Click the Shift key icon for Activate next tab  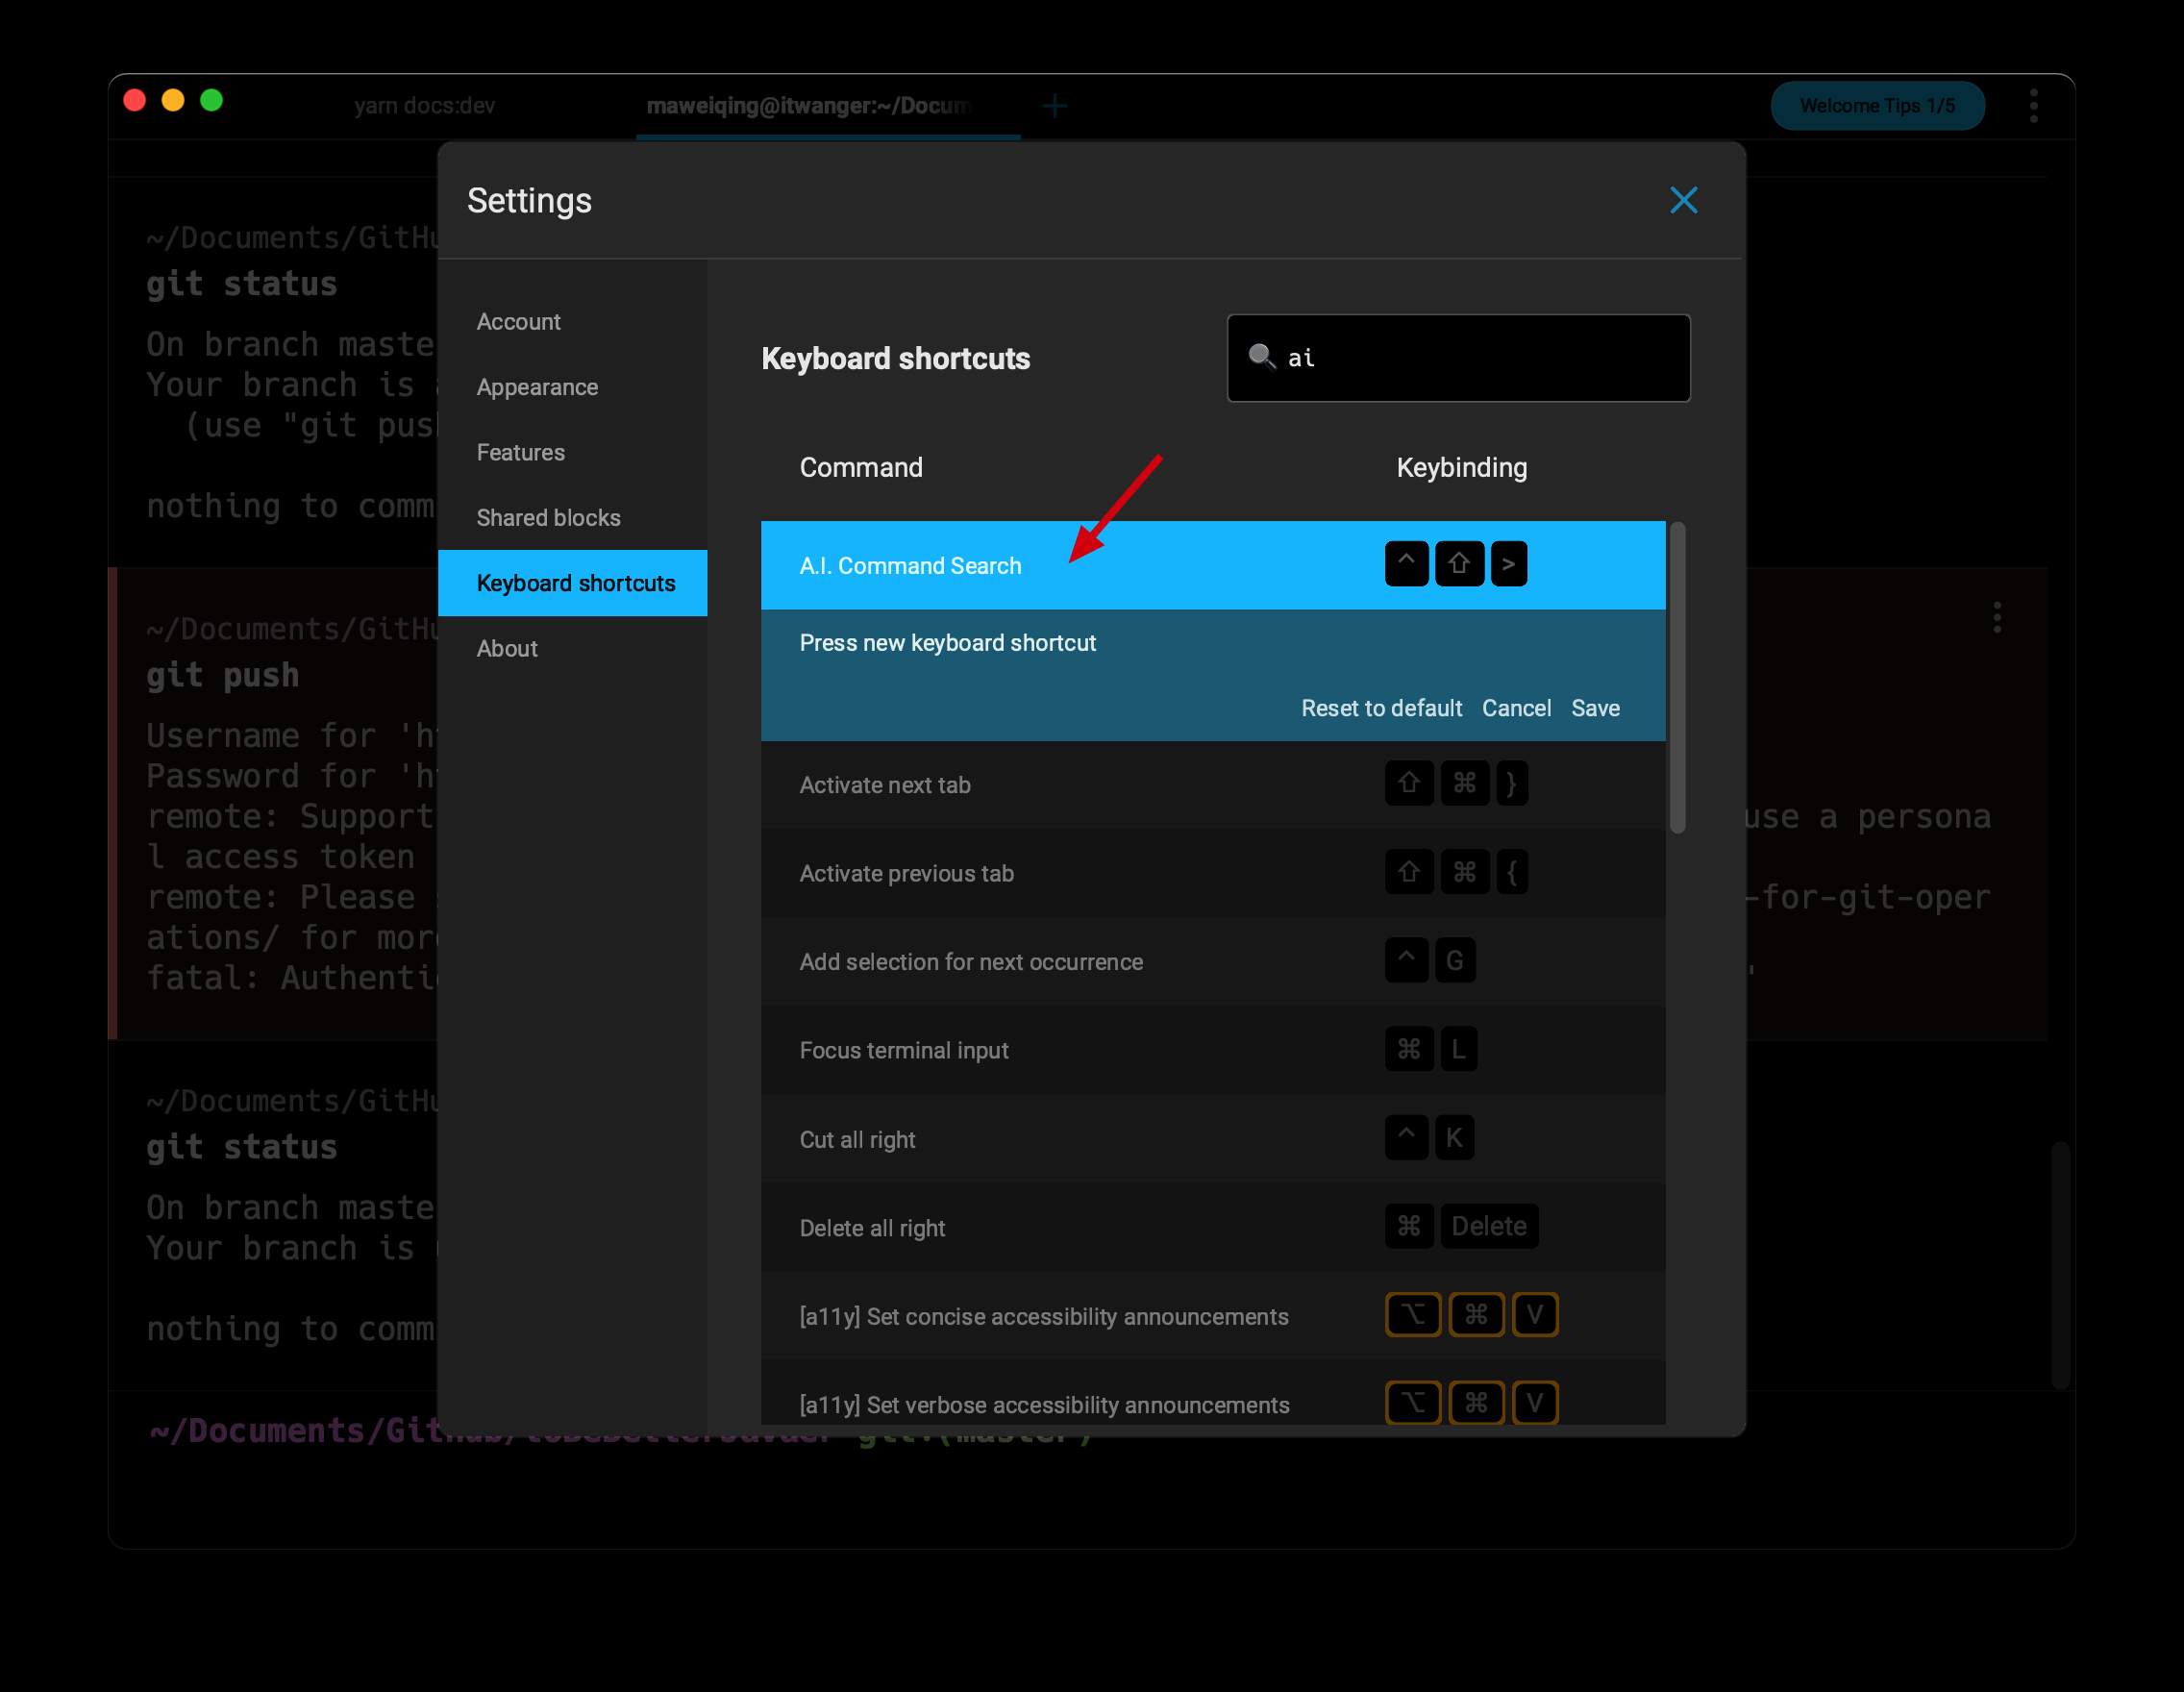pos(1408,783)
